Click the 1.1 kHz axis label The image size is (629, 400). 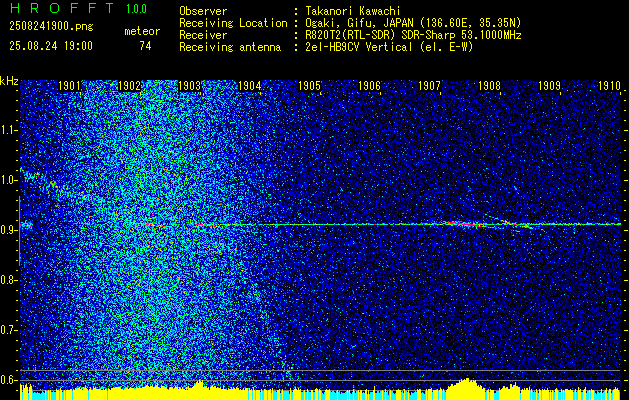pos(8,130)
